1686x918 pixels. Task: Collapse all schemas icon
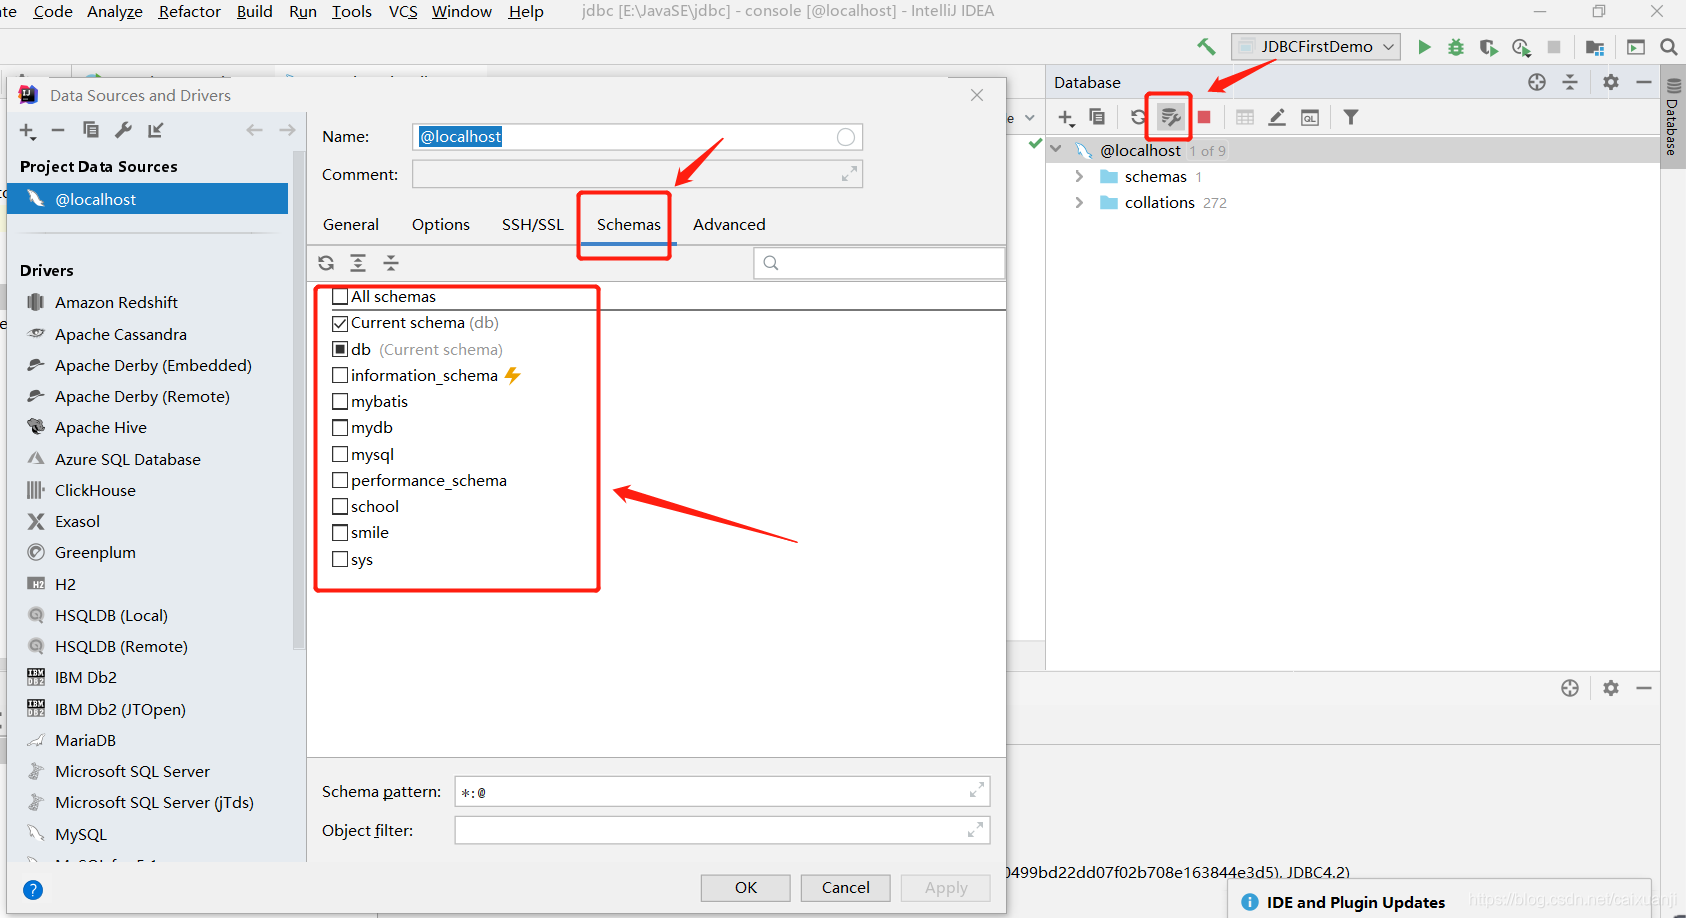tap(391, 263)
